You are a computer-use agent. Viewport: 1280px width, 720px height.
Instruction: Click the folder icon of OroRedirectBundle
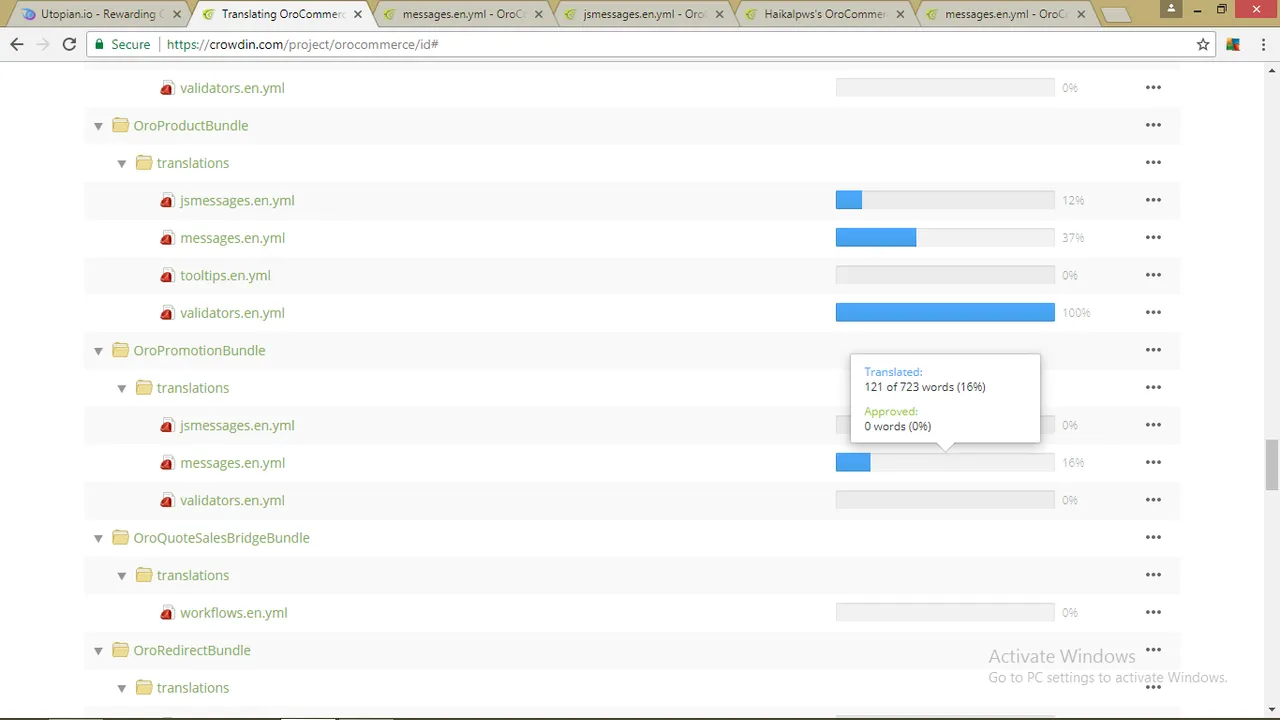(120, 650)
